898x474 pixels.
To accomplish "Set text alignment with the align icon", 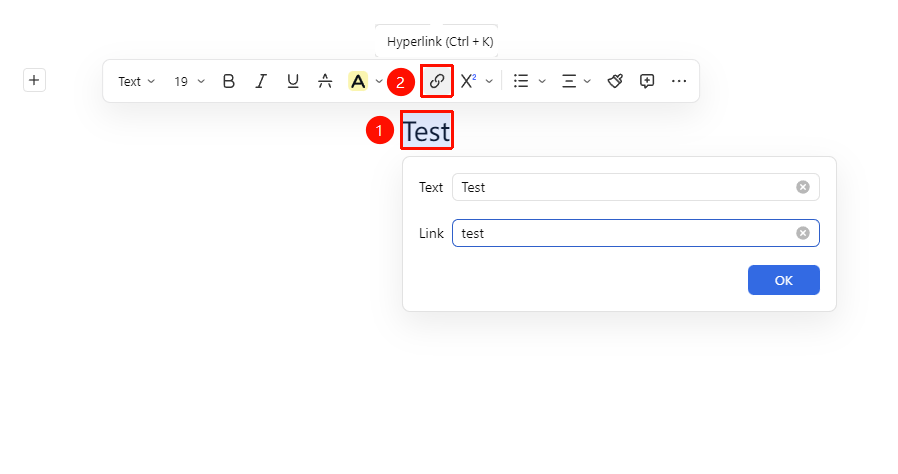I will 569,81.
